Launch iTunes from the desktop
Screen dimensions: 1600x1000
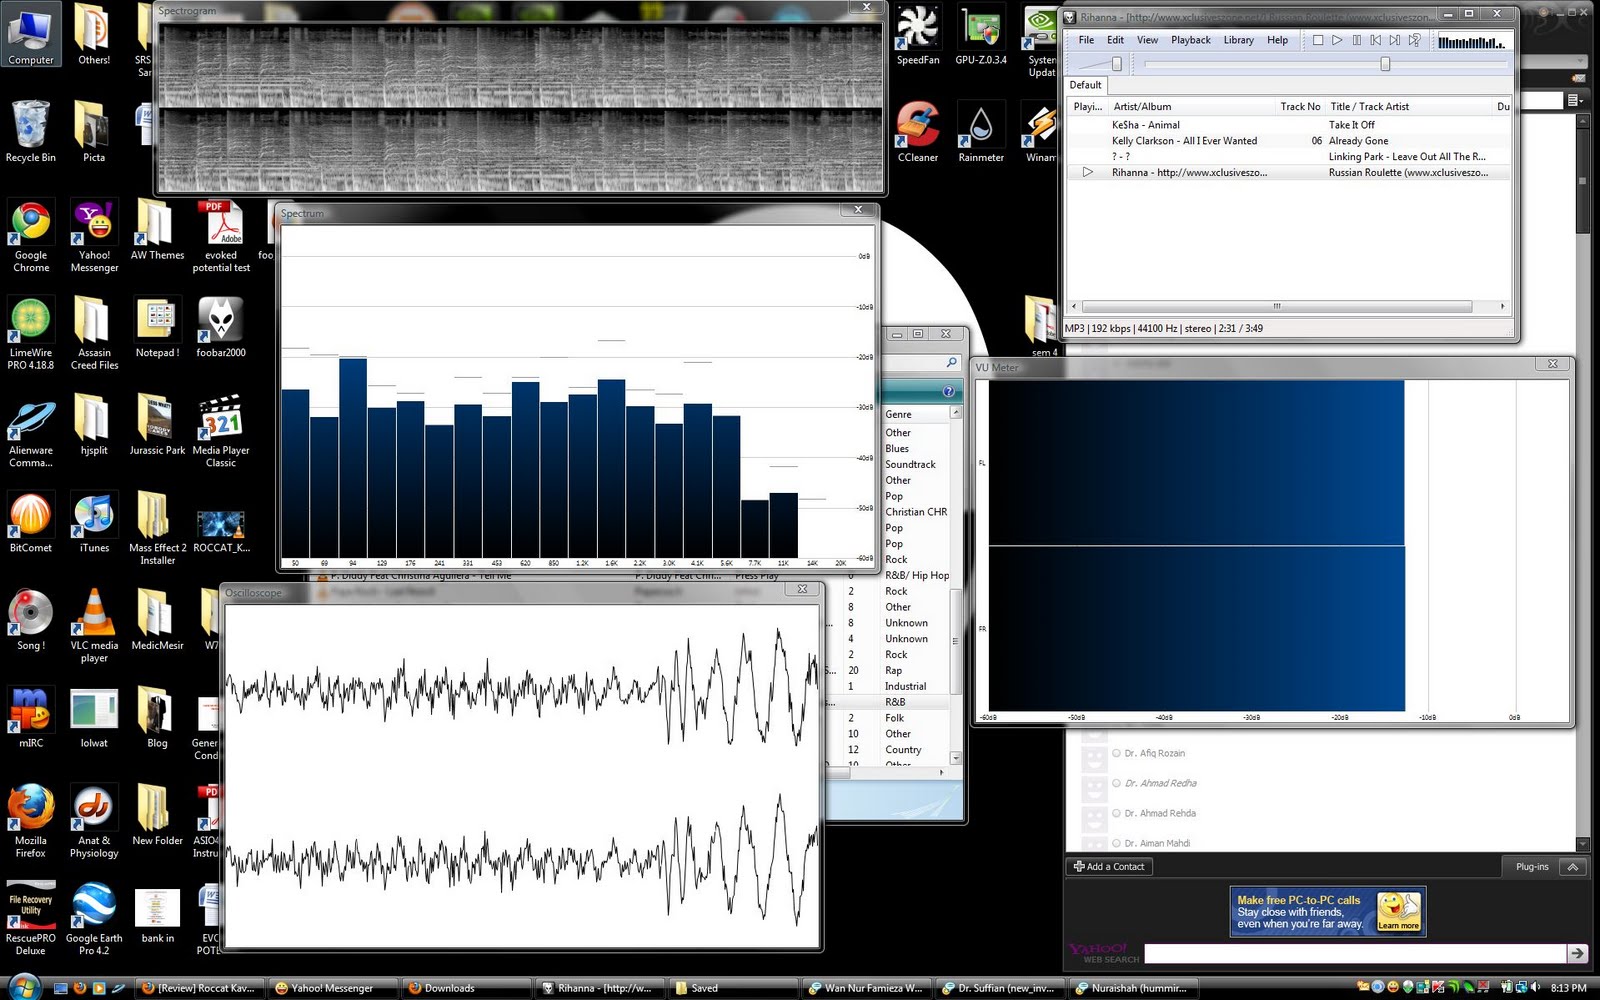pyautogui.click(x=94, y=523)
